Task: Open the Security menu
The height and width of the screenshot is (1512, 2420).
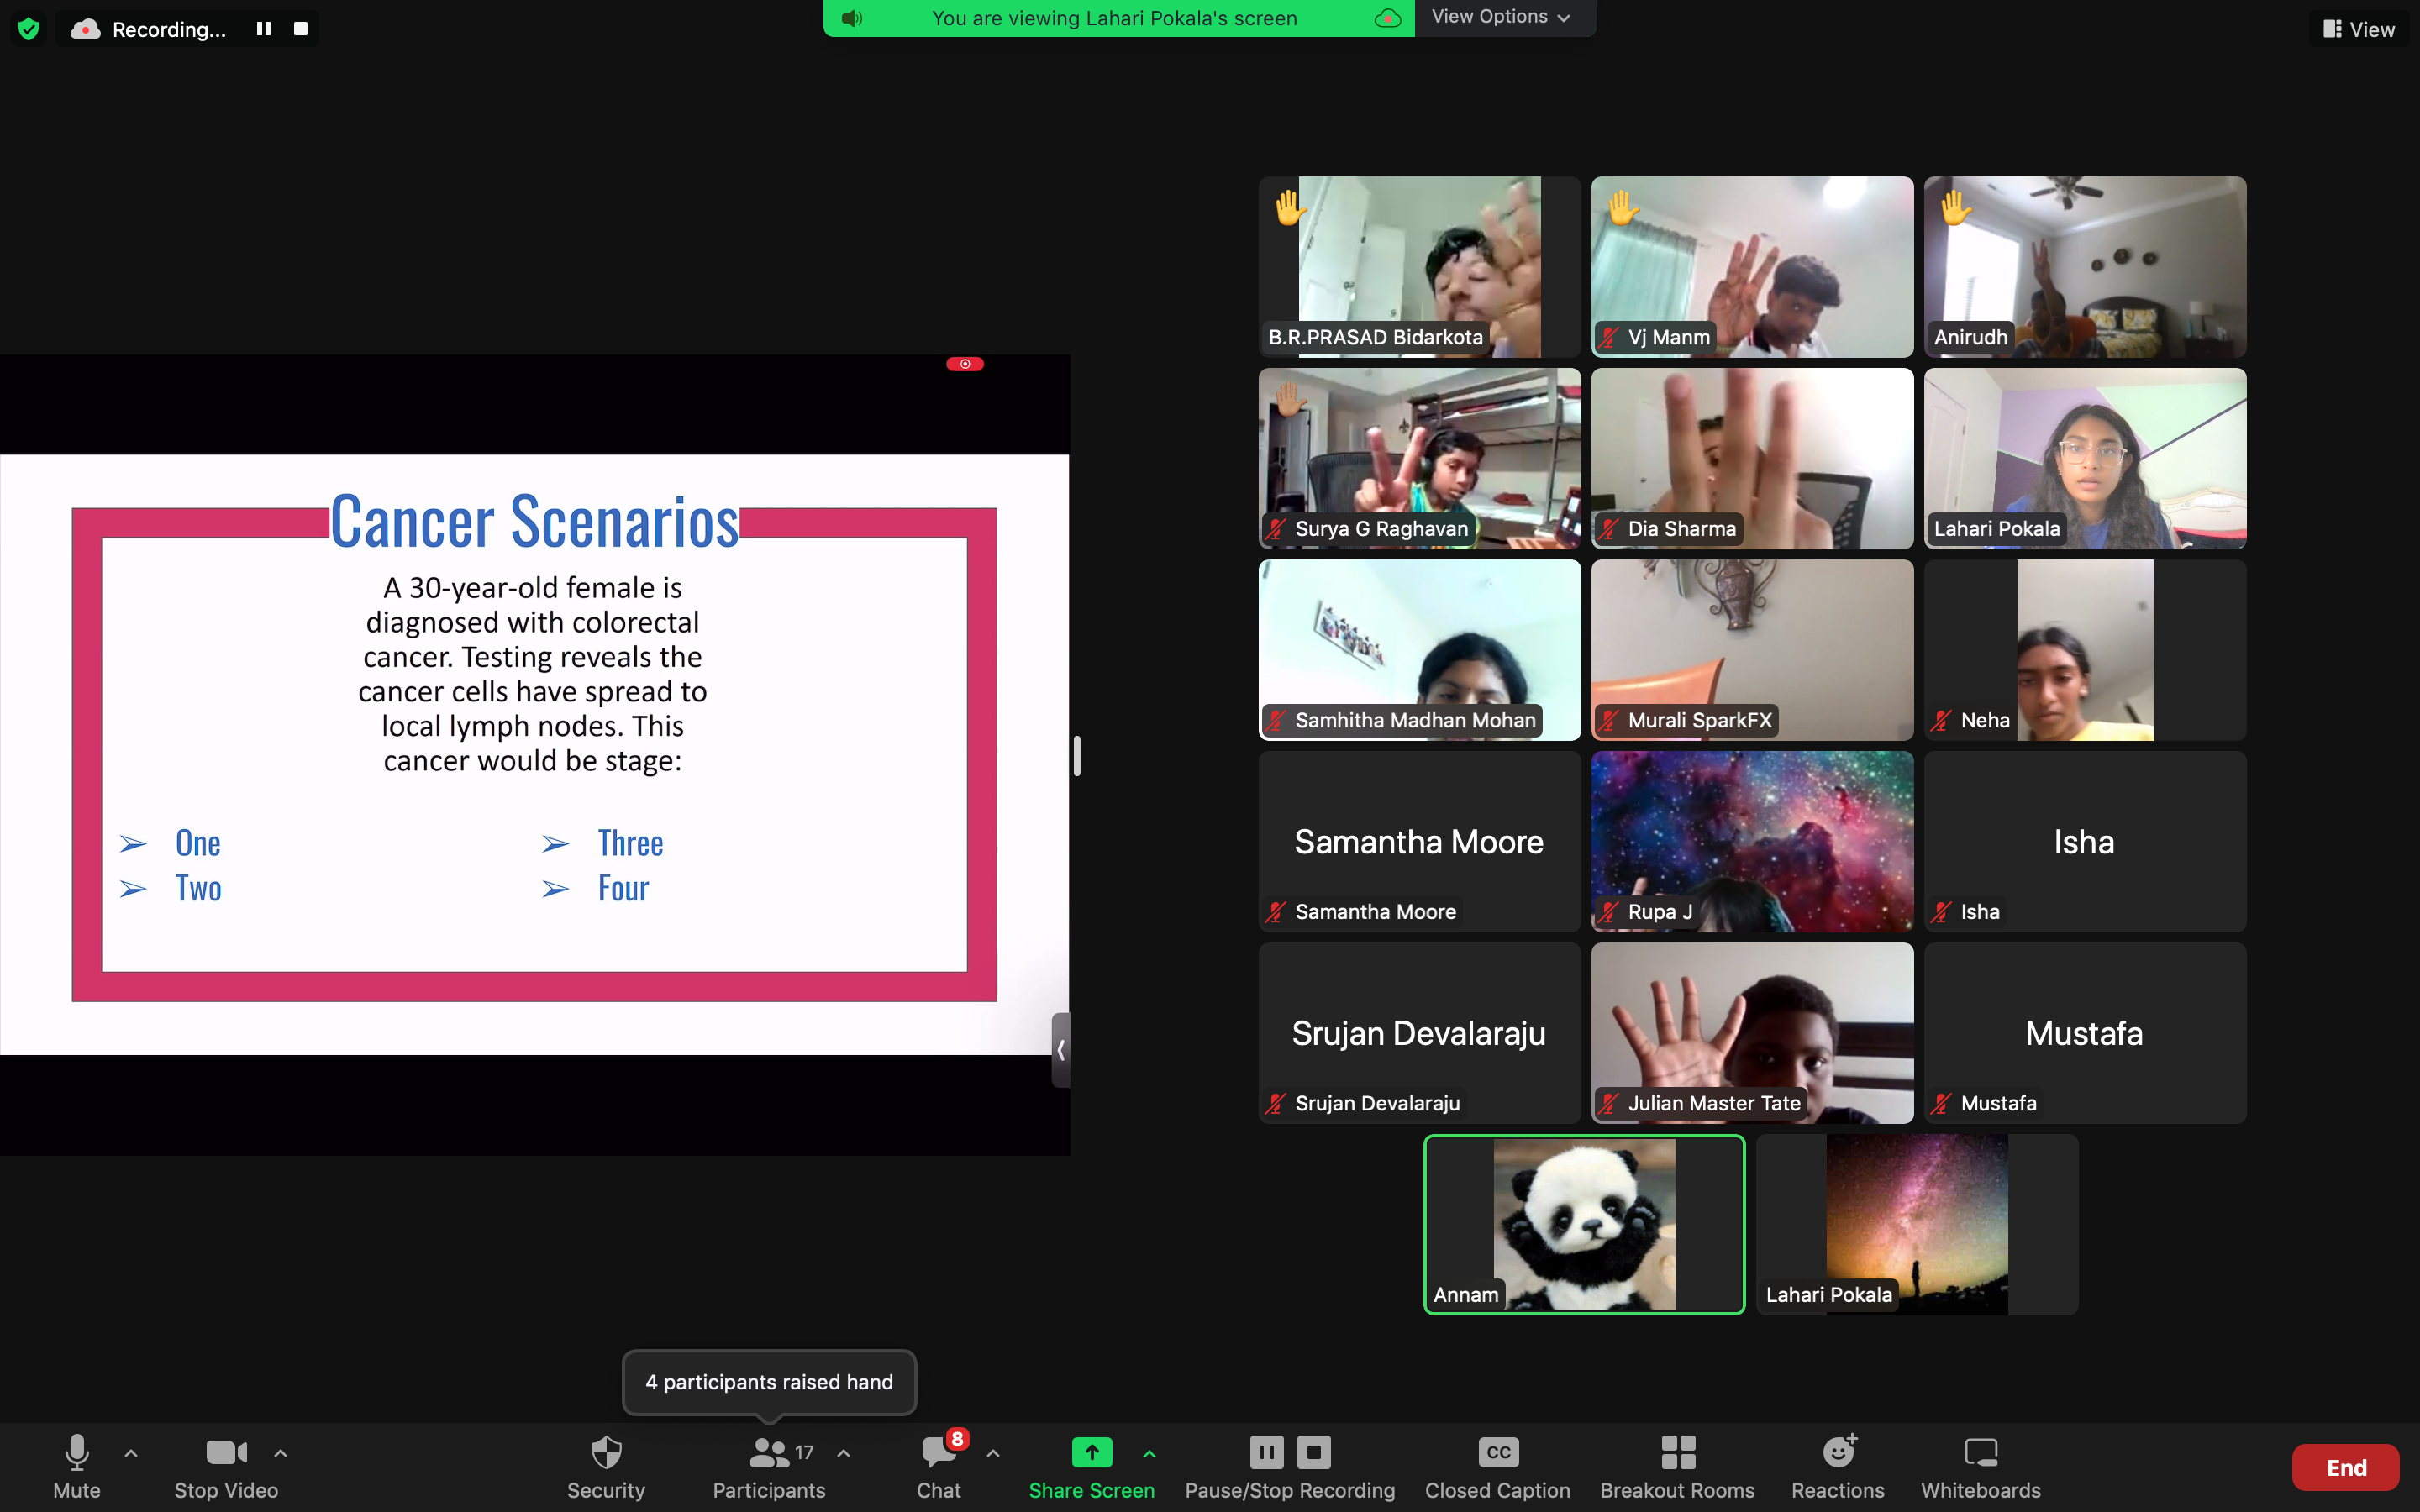Action: pyautogui.click(x=606, y=1467)
